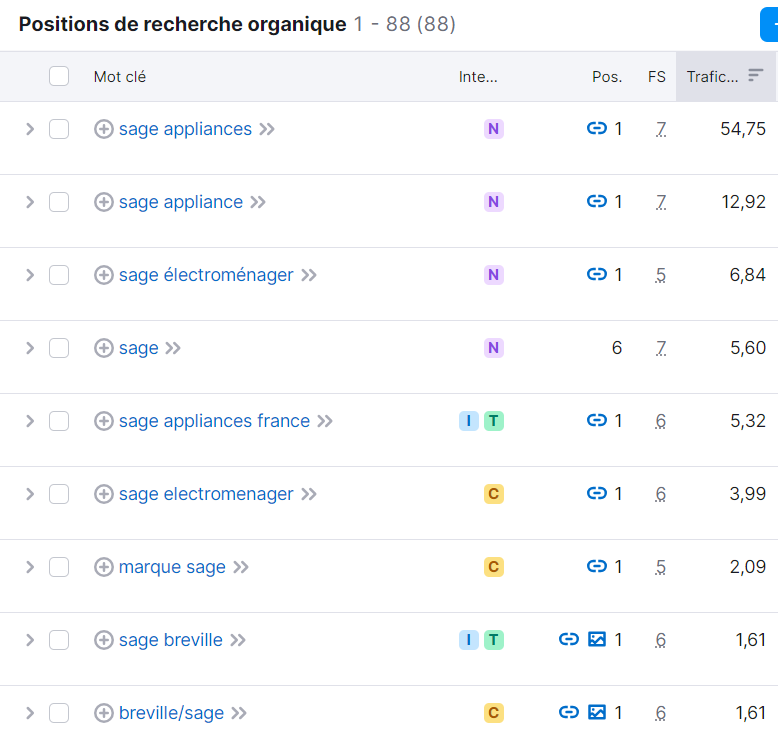Open the sage électroménager keyword link
Image resolution: width=778 pixels, height=737 pixels.
tap(206, 275)
